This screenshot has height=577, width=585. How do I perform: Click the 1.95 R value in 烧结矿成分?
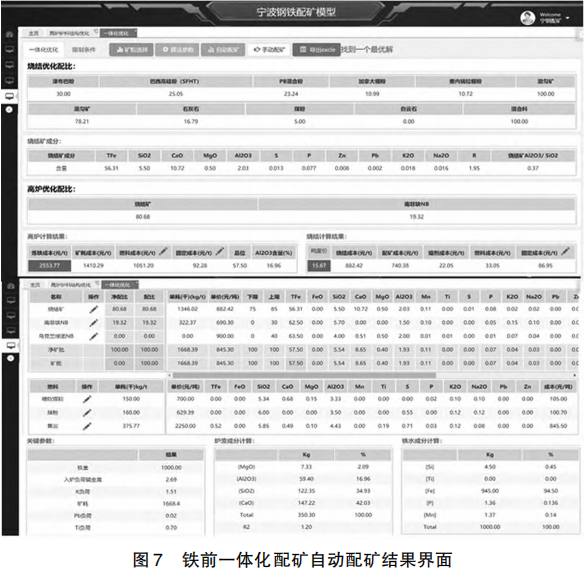pos(474,168)
